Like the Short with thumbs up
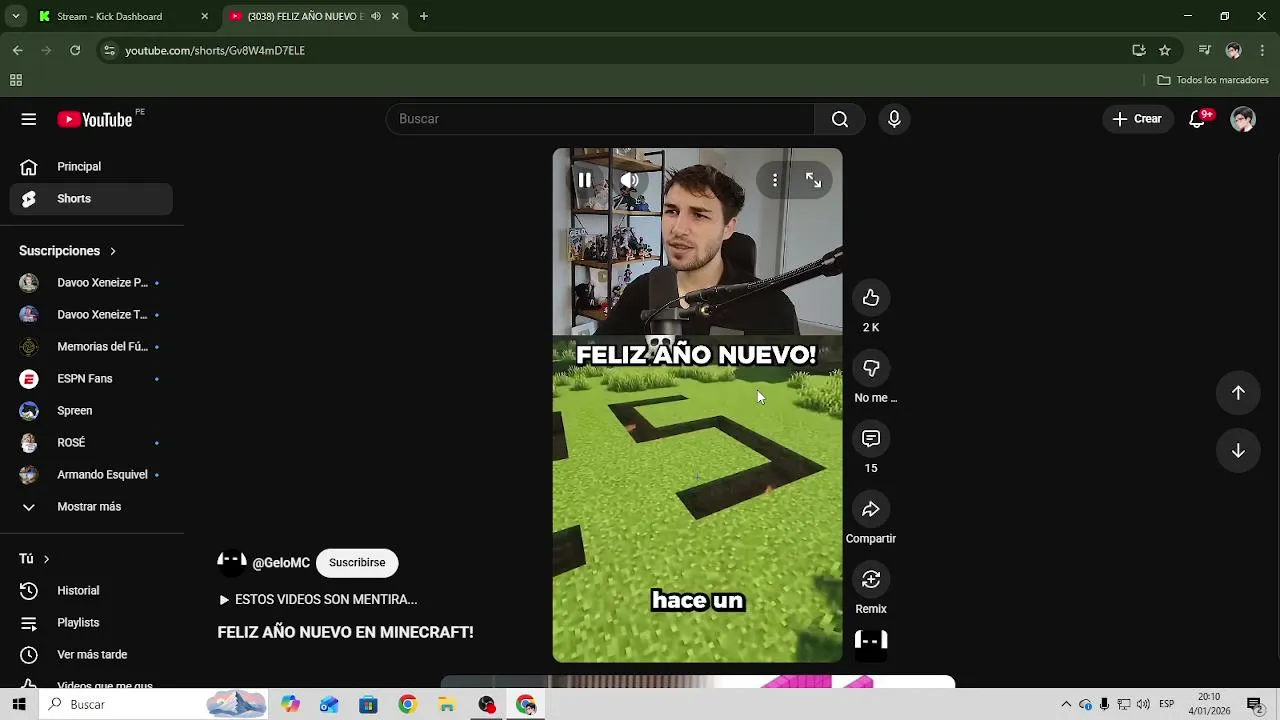This screenshot has height=720, width=1280. 871,298
